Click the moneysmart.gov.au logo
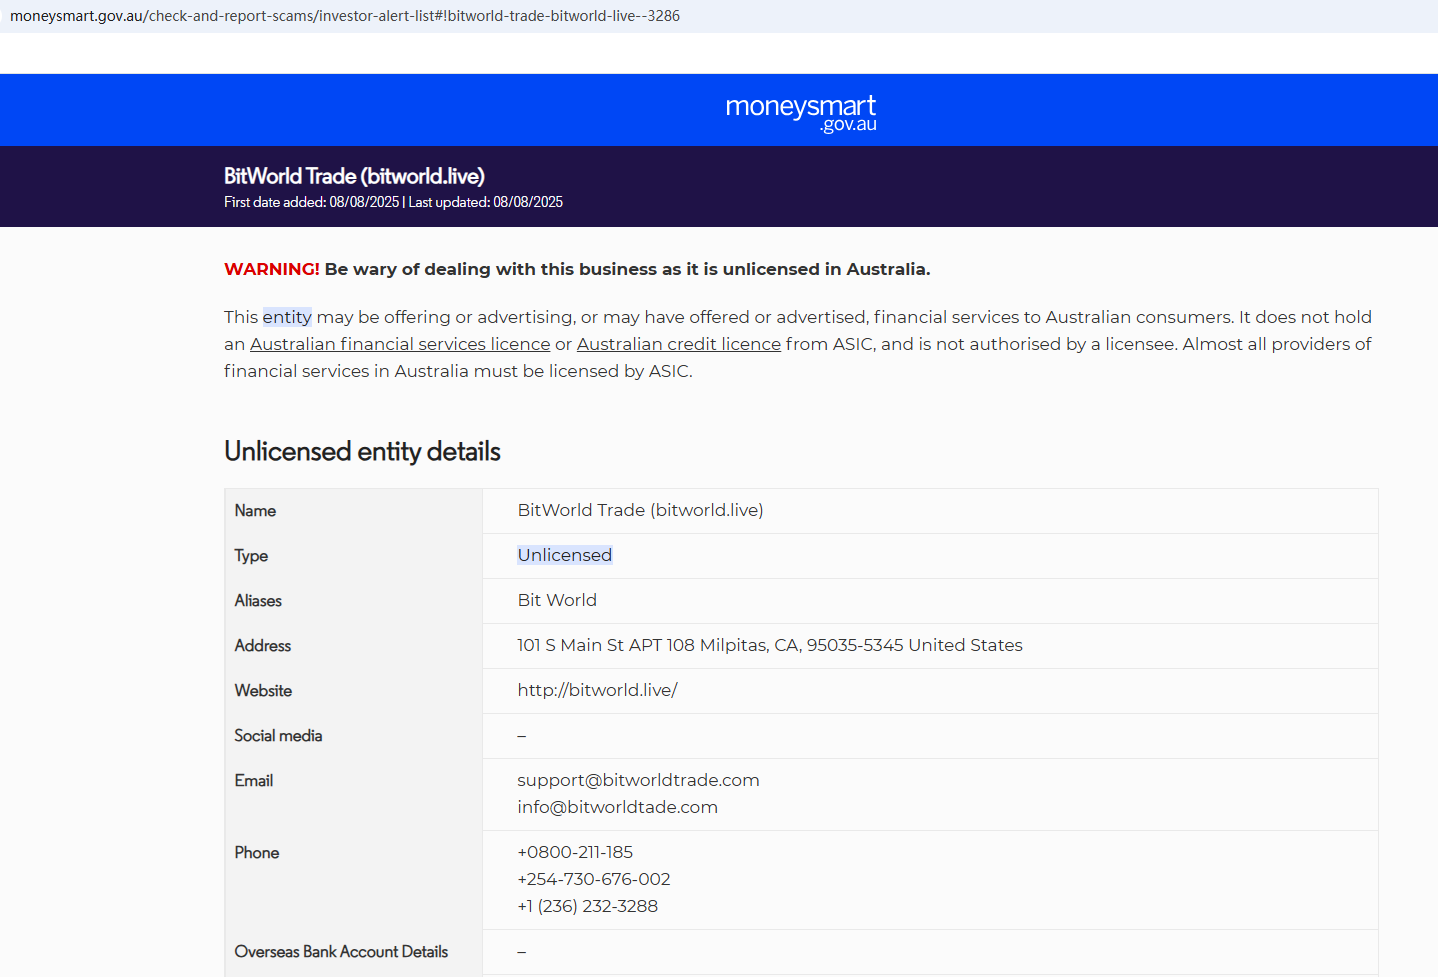Viewport: 1438px width, 977px height. pyautogui.click(x=800, y=112)
